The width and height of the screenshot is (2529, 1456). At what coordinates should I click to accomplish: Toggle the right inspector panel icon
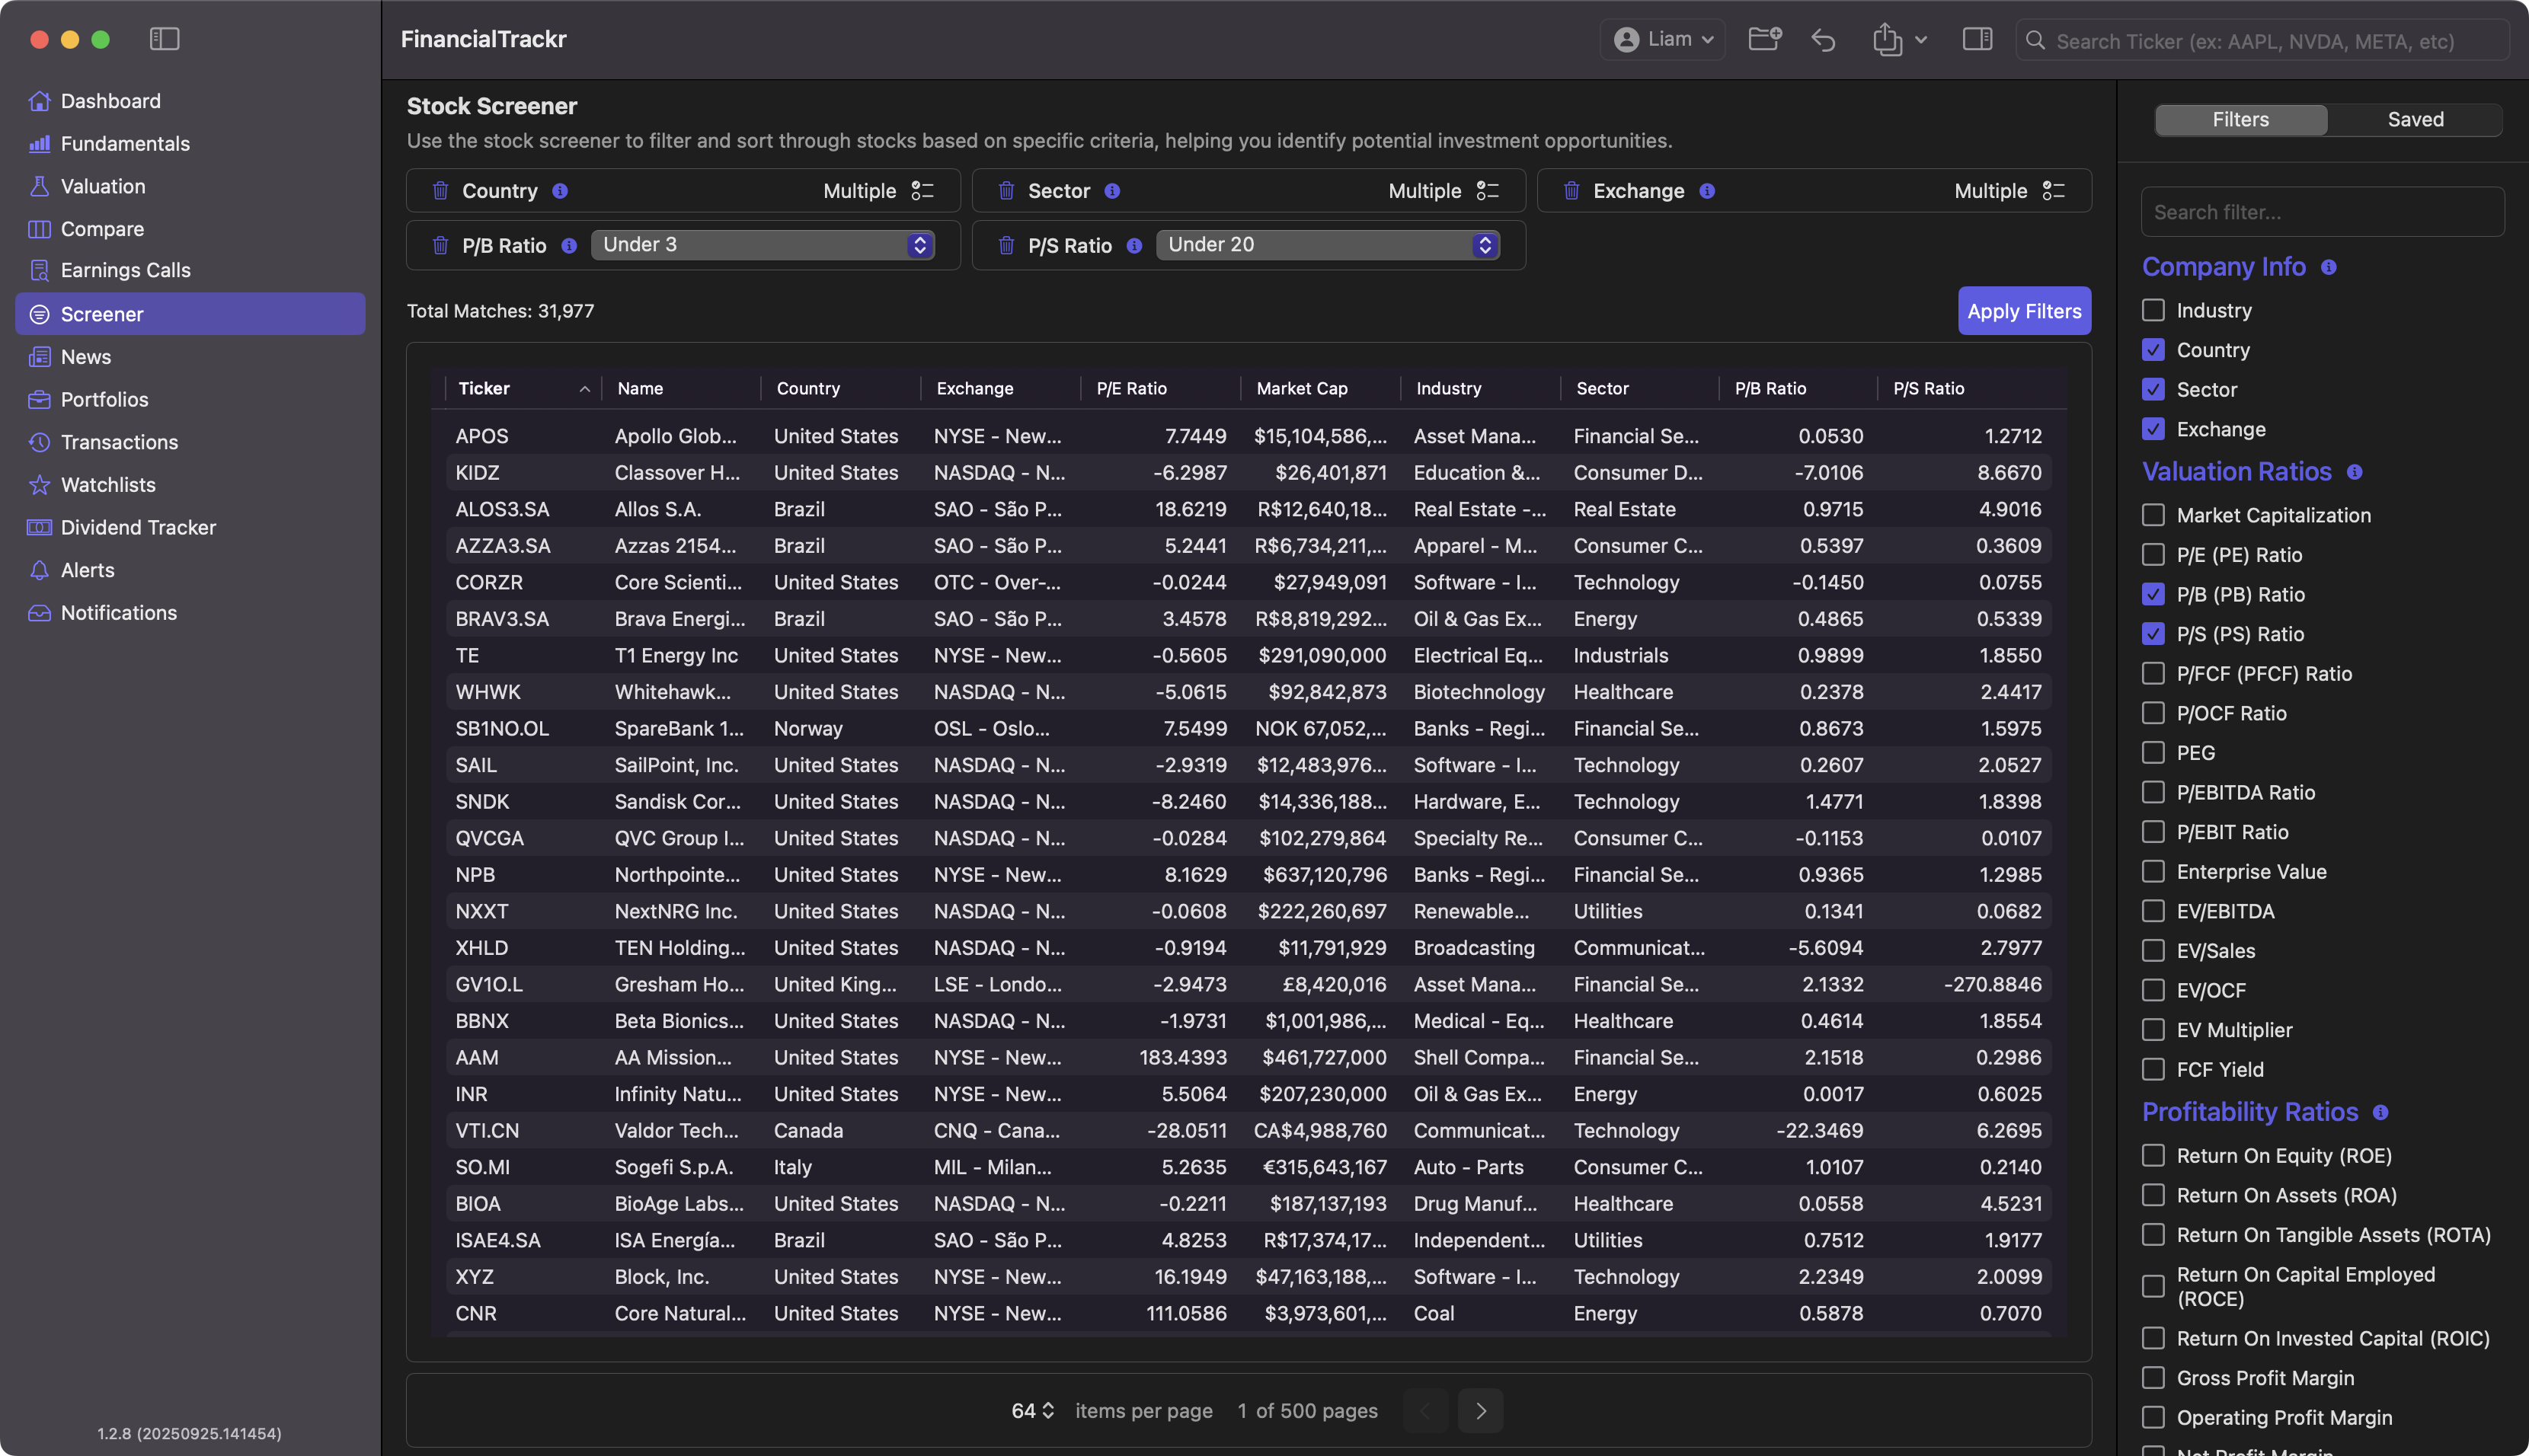coord(1977,40)
